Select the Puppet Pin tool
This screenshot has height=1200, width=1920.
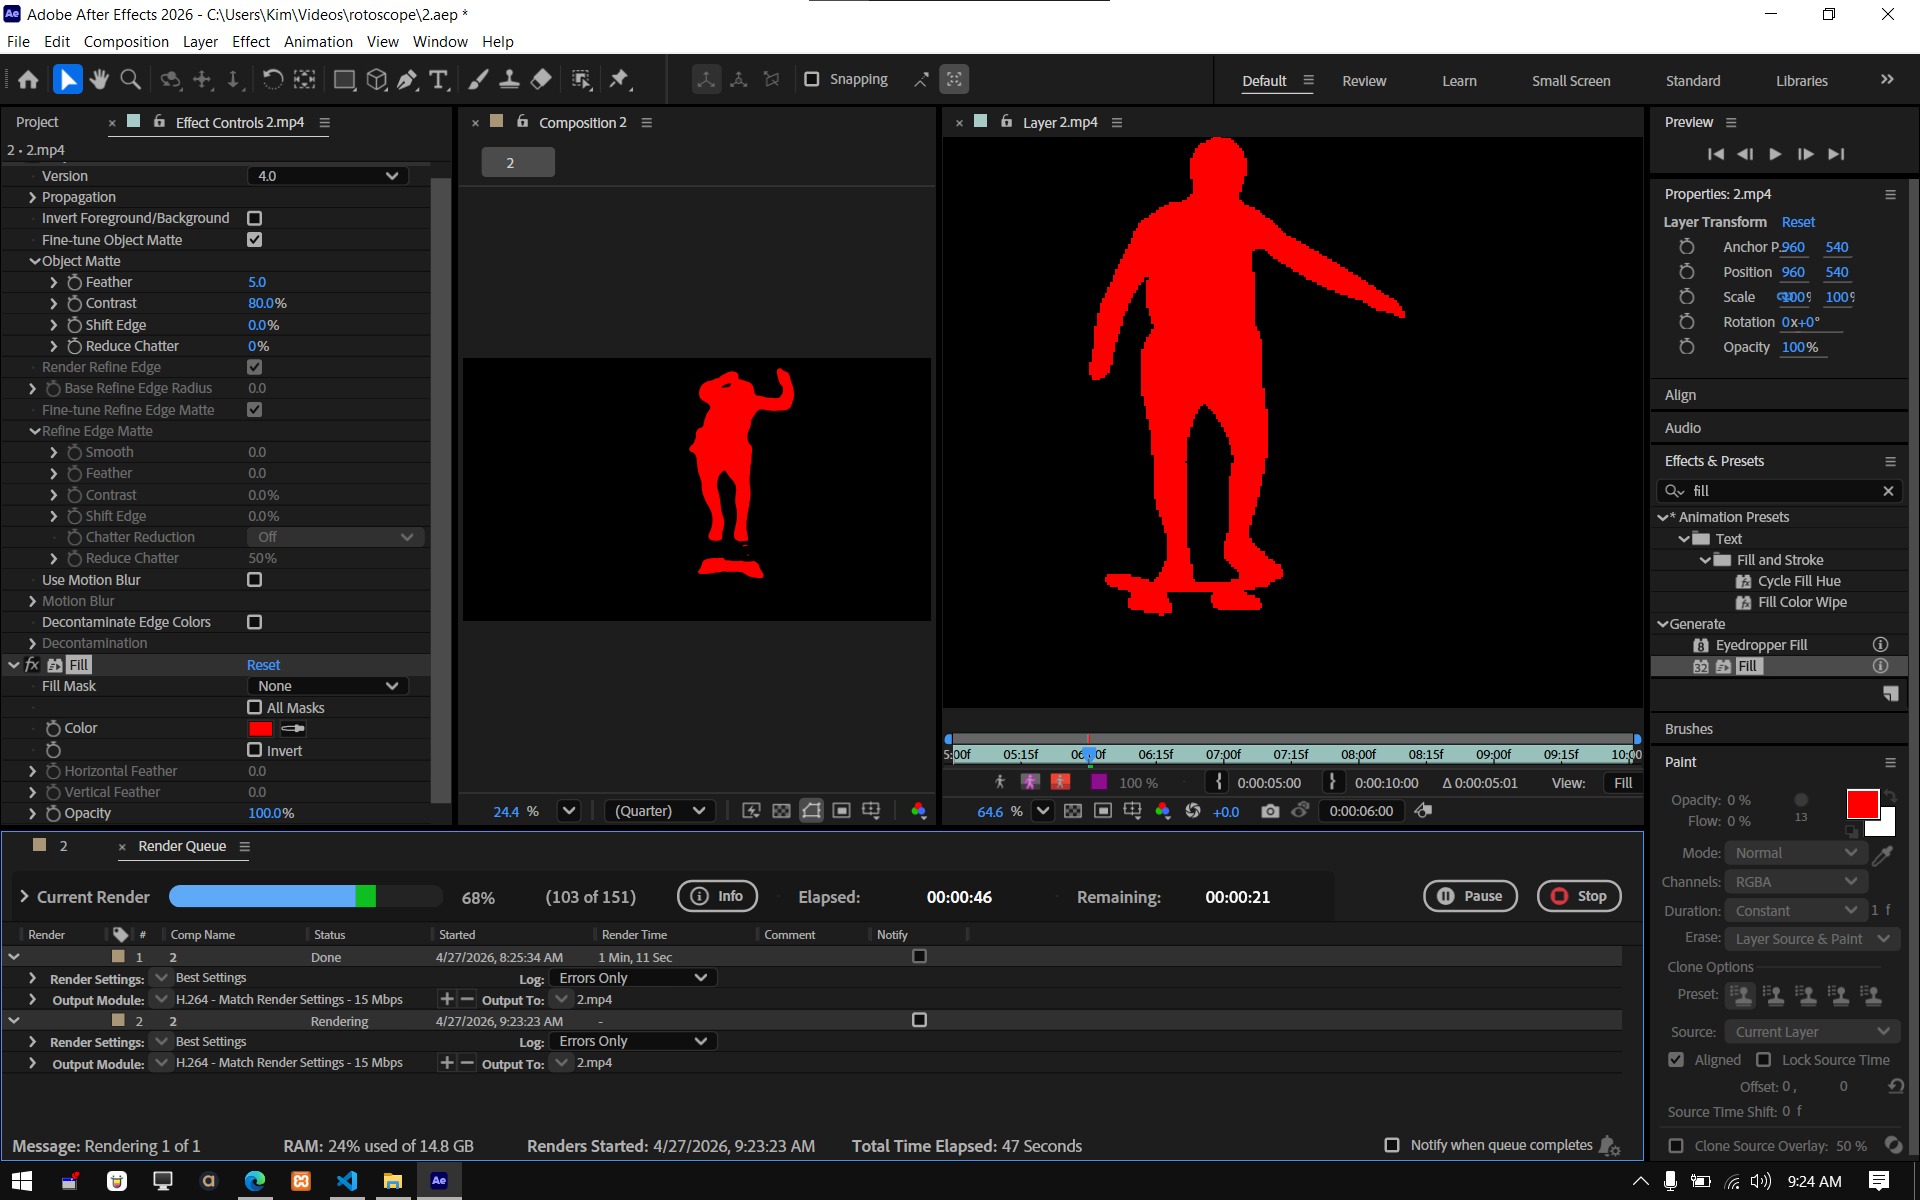619,79
